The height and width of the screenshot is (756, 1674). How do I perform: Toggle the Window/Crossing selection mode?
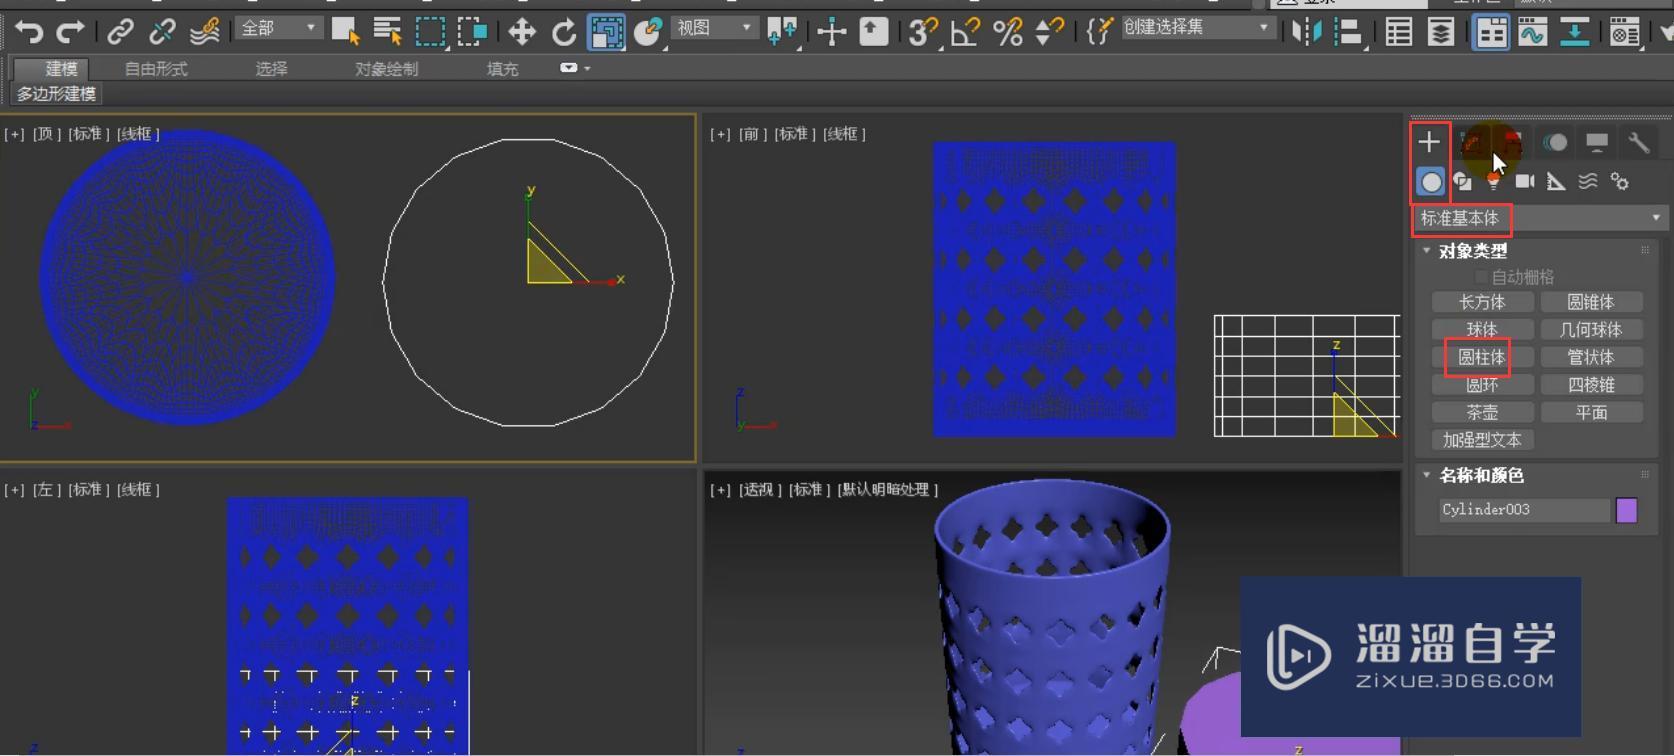click(472, 32)
